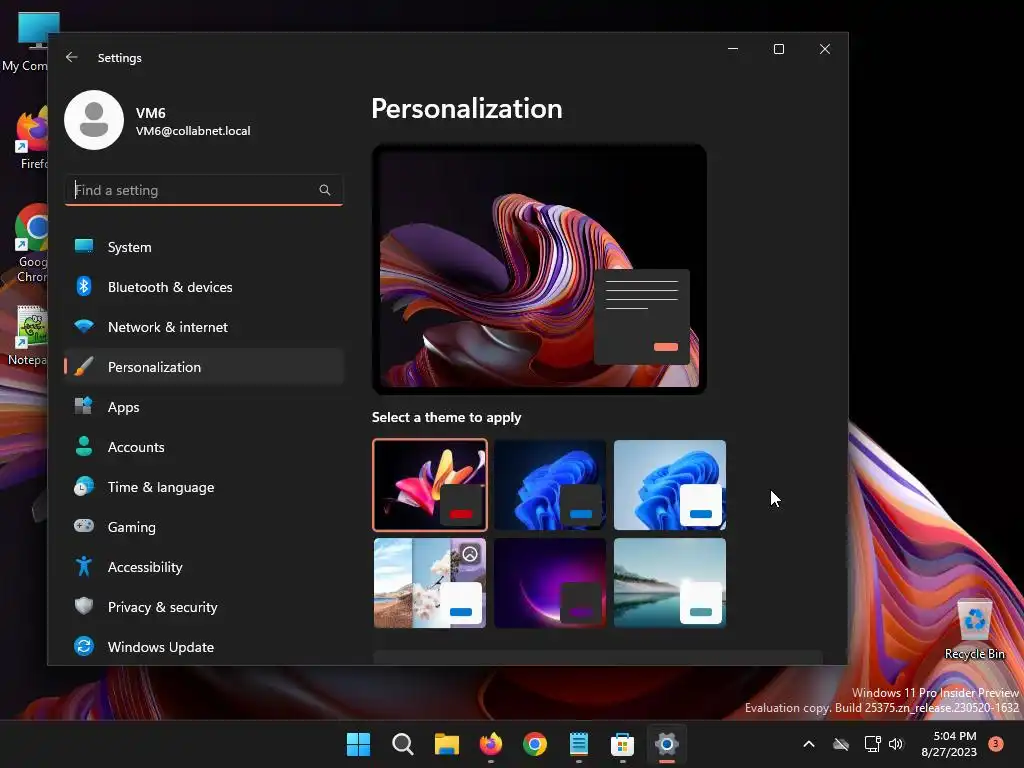Screen dimensions: 1024x768
Task: Open the Windows Start menu
Action: coord(358,744)
